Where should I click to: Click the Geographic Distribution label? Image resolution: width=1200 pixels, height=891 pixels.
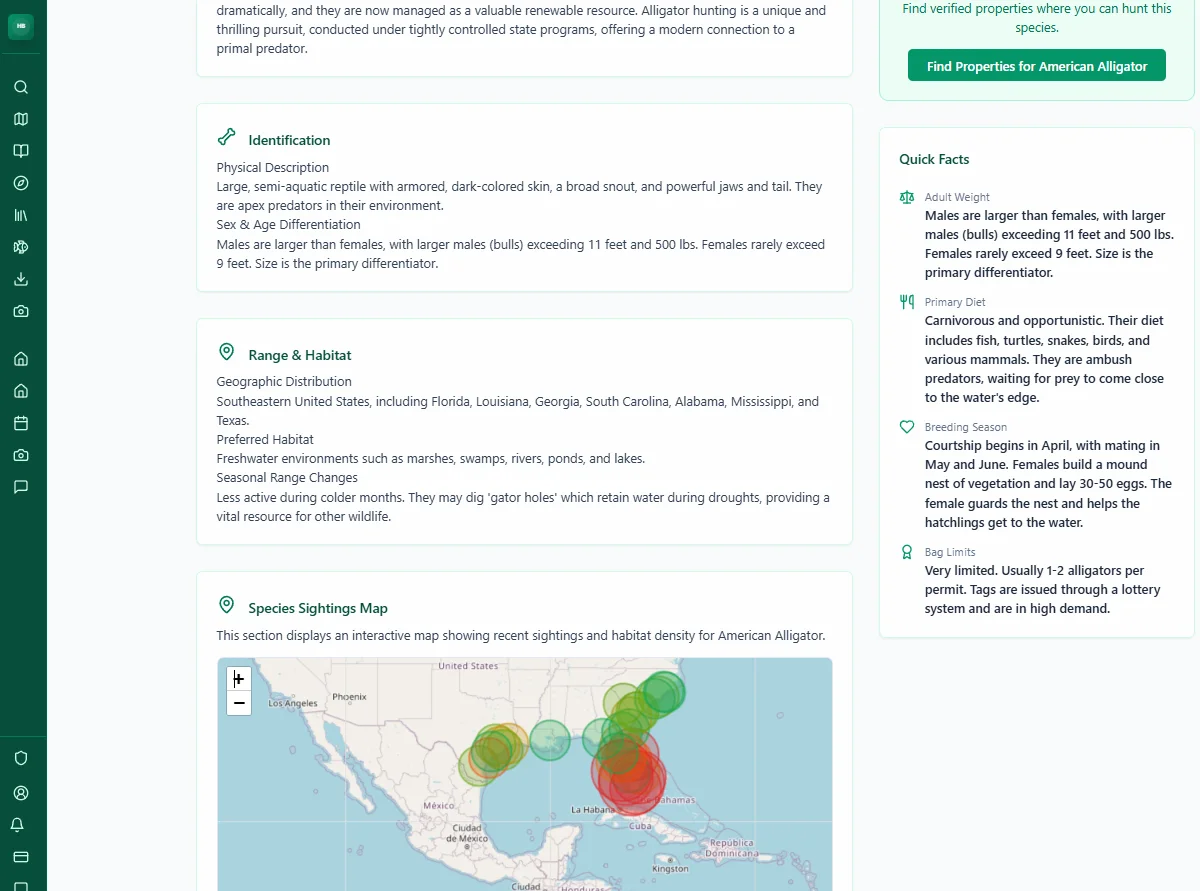(x=284, y=381)
